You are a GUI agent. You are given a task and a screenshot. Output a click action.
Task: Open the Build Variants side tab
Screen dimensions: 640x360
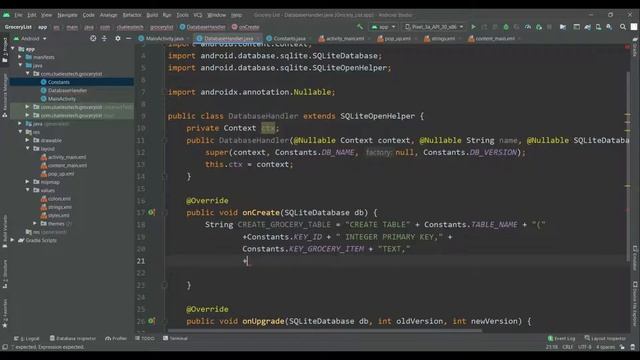(x=5, y=231)
